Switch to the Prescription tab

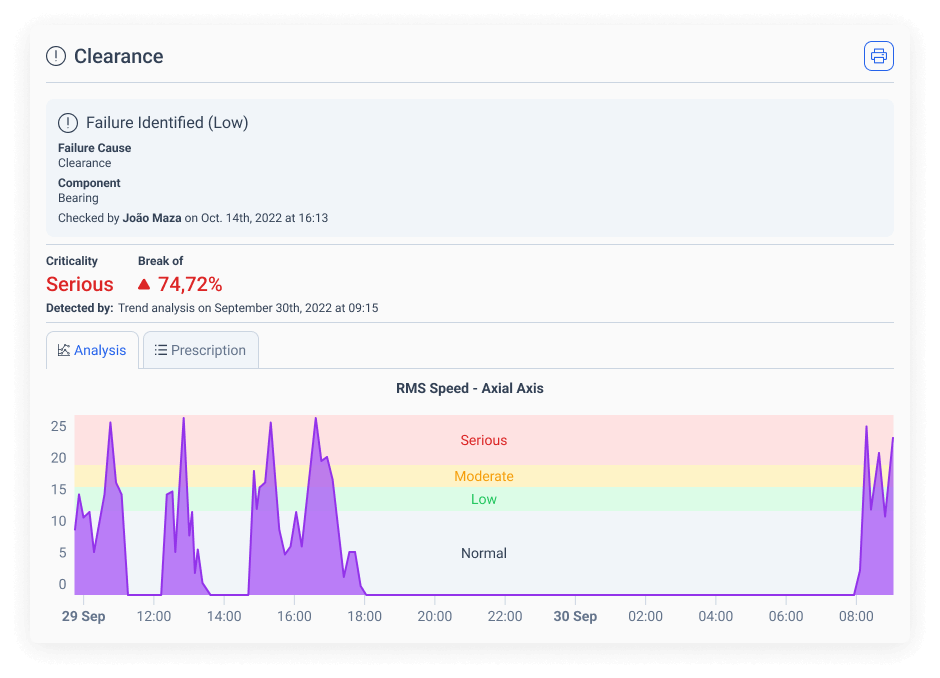(201, 350)
